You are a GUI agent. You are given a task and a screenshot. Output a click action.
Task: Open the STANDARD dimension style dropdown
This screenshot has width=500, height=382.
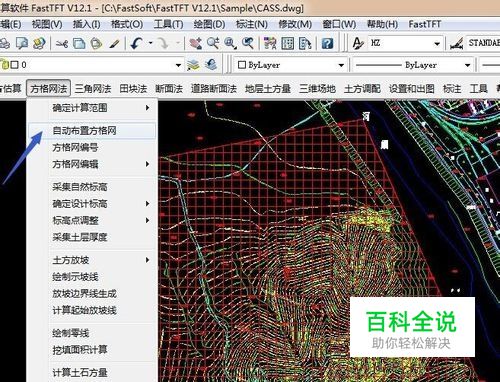[x=483, y=43]
